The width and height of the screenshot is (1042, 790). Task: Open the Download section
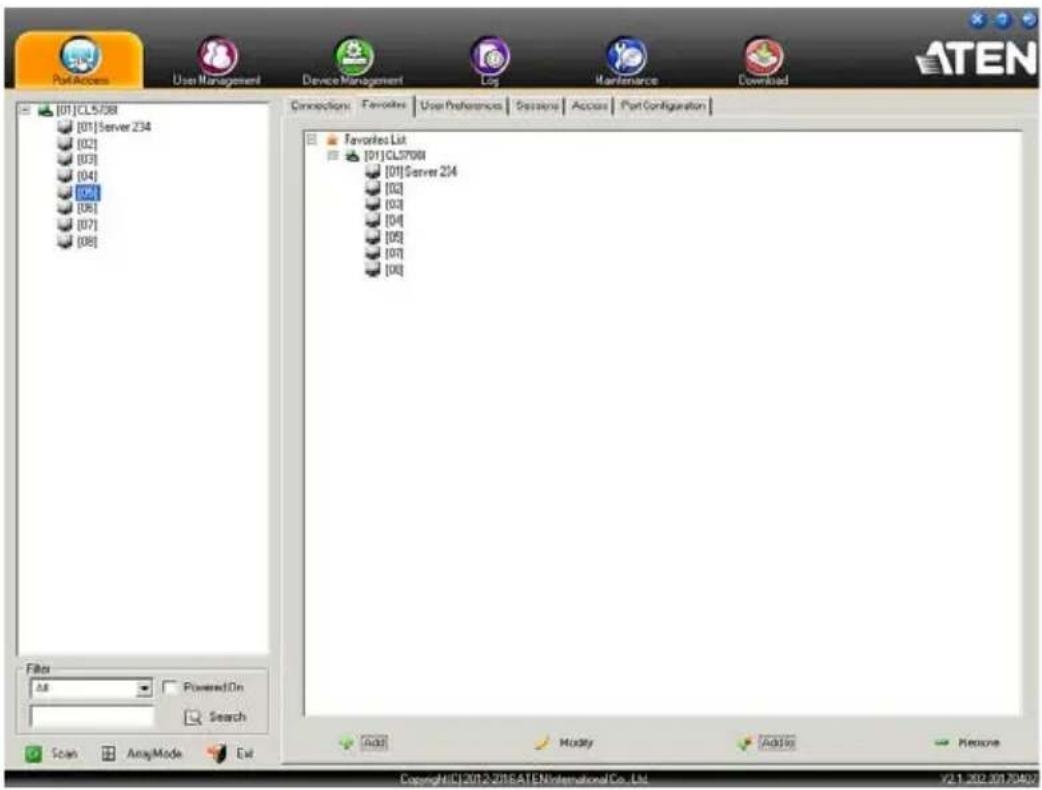point(763,61)
